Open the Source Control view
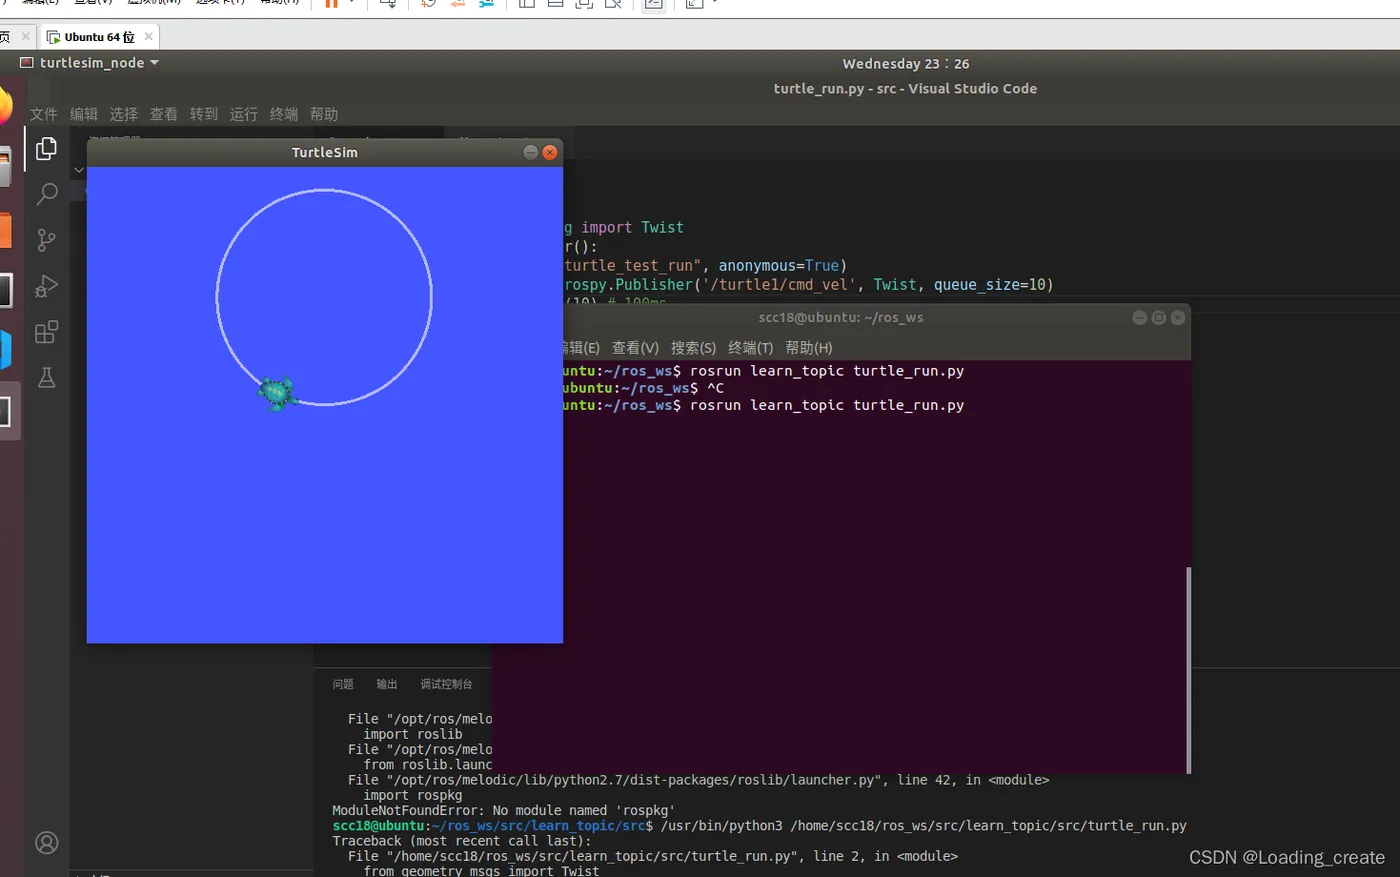Viewport: 1400px width, 877px height. pos(46,240)
